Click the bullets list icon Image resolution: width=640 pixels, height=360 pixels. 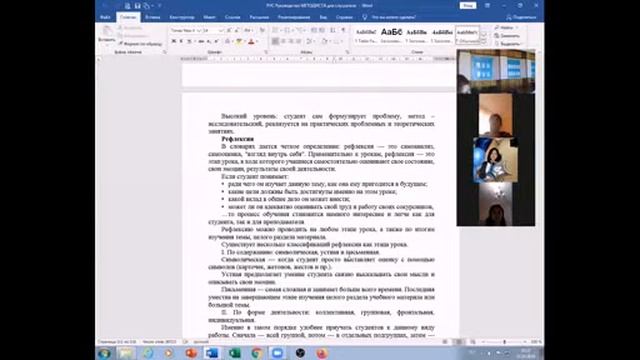point(276,31)
